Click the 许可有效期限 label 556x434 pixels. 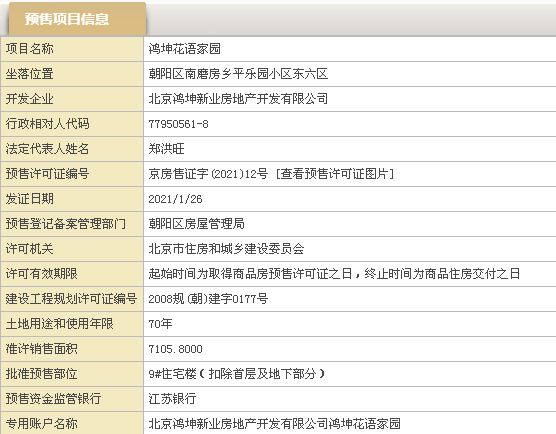pyautogui.click(x=41, y=274)
